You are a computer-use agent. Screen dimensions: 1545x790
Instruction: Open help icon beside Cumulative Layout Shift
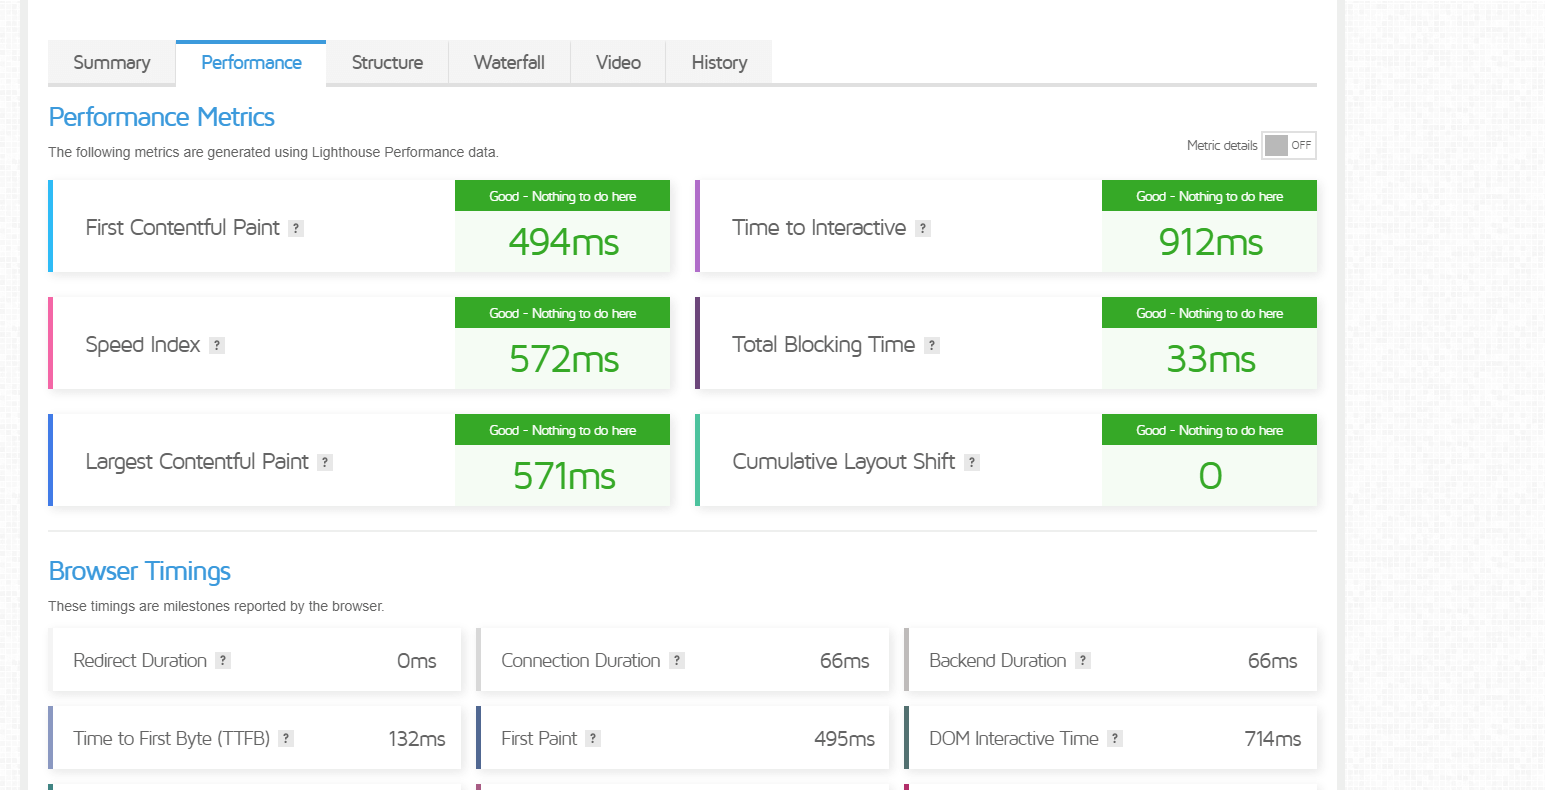[972, 462]
